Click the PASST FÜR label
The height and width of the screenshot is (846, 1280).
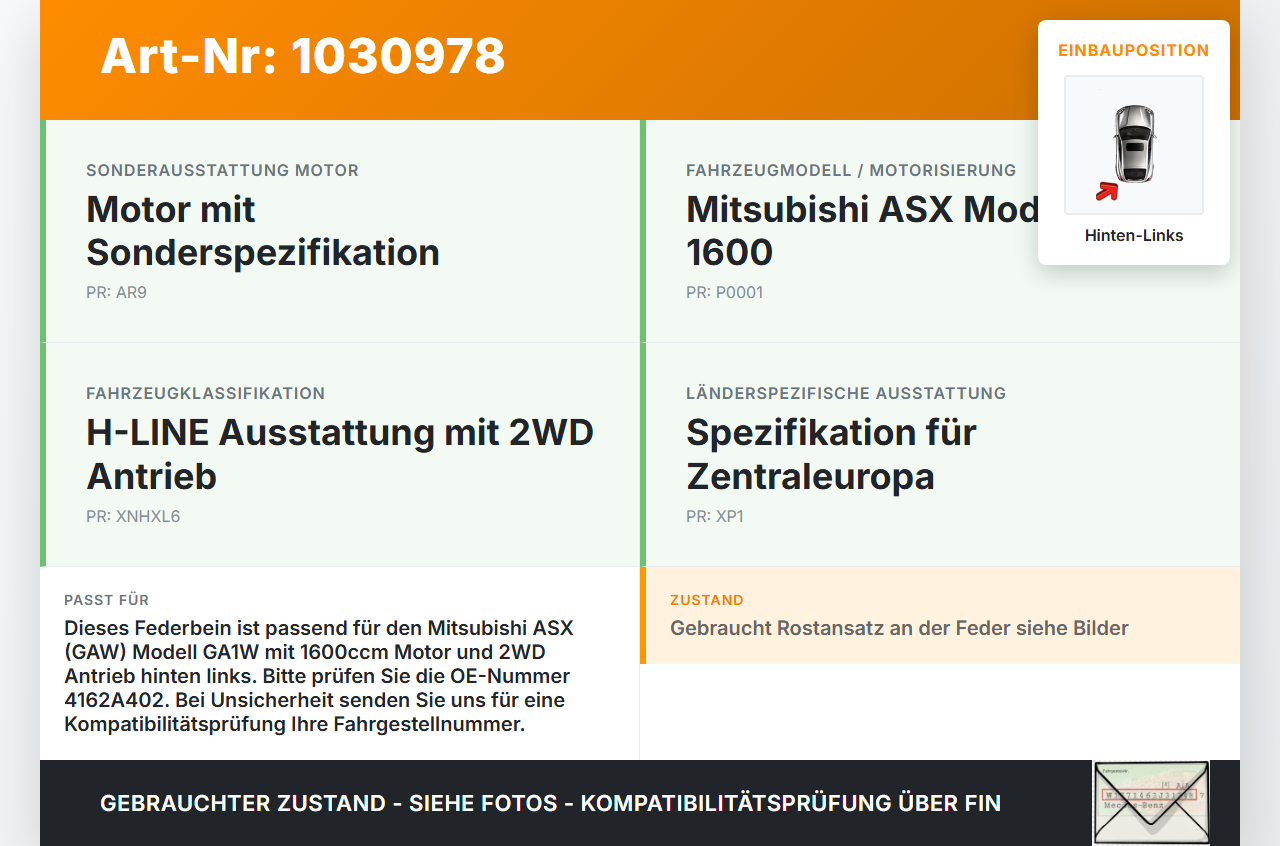(107, 600)
